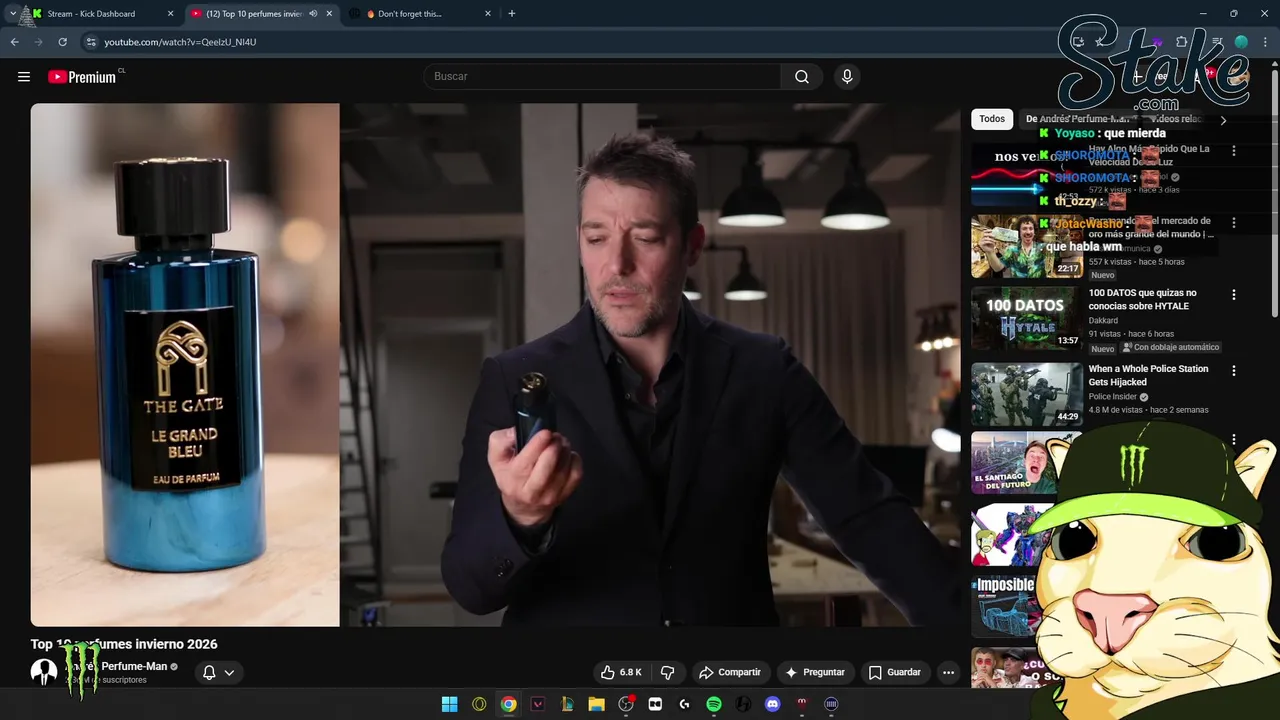
Task: Dislike the video with thumbs down
Action: pyautogui.click(x=668, y=672)
